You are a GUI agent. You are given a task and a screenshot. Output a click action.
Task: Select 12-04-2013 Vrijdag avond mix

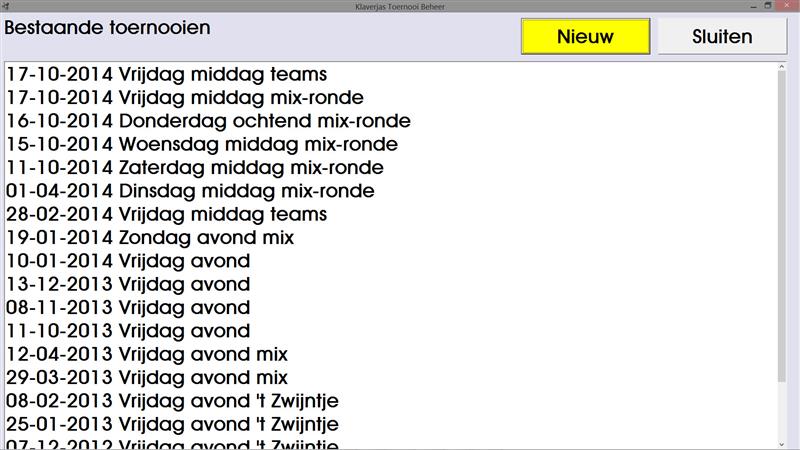pyautogui.click(x=147, y=354)
